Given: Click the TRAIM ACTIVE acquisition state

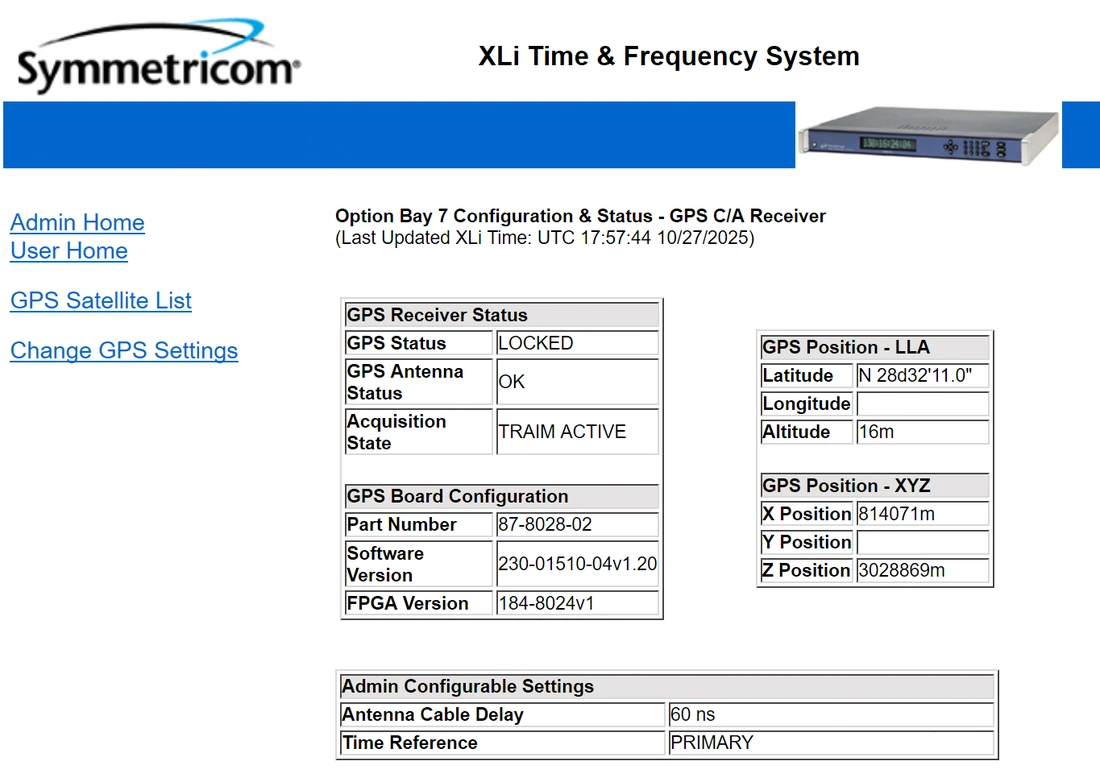Looking at the screenshot, I should click(577, 432).
